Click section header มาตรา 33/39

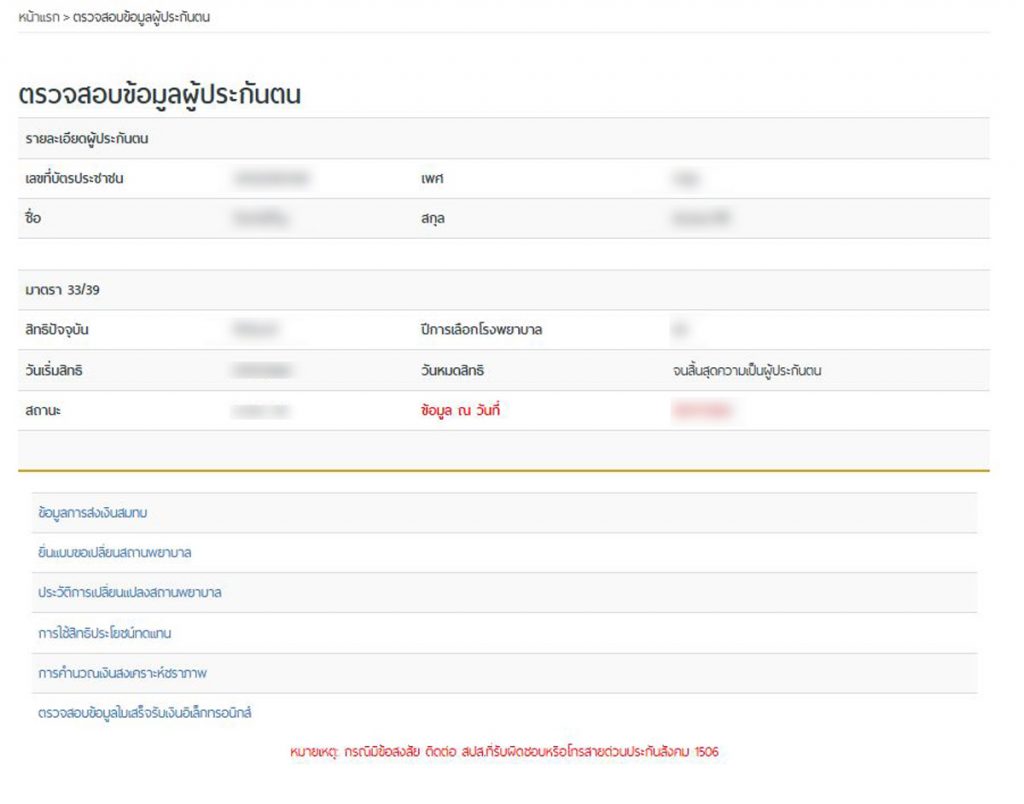click(63, 290)
